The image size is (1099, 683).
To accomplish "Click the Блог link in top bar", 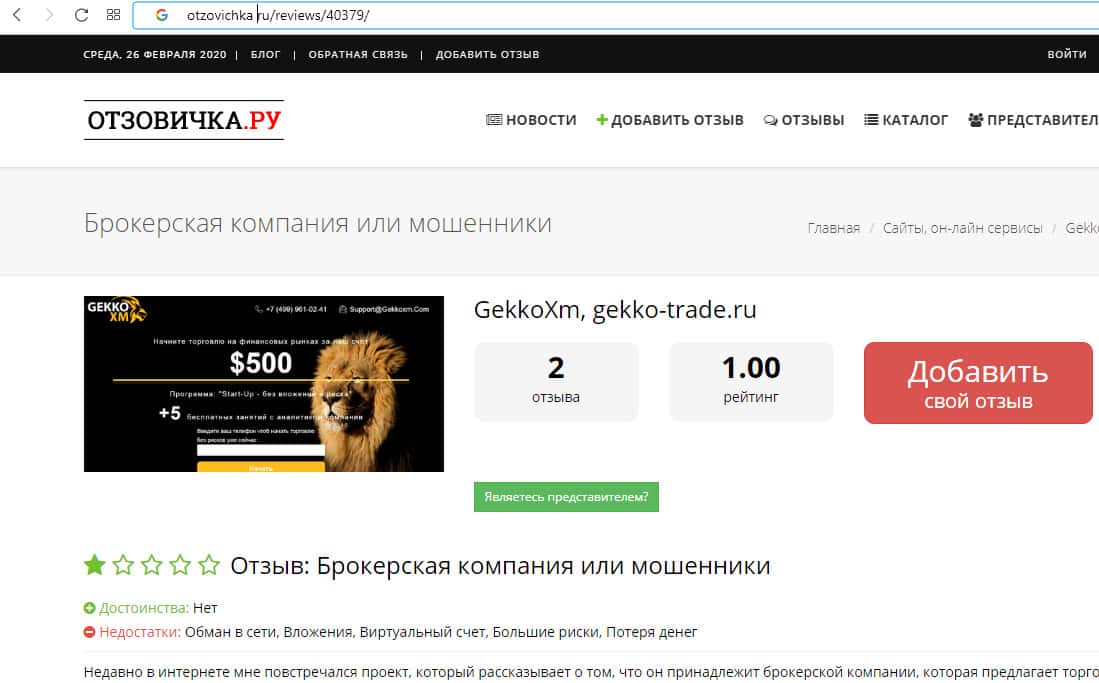I will (x=266, y=54).
